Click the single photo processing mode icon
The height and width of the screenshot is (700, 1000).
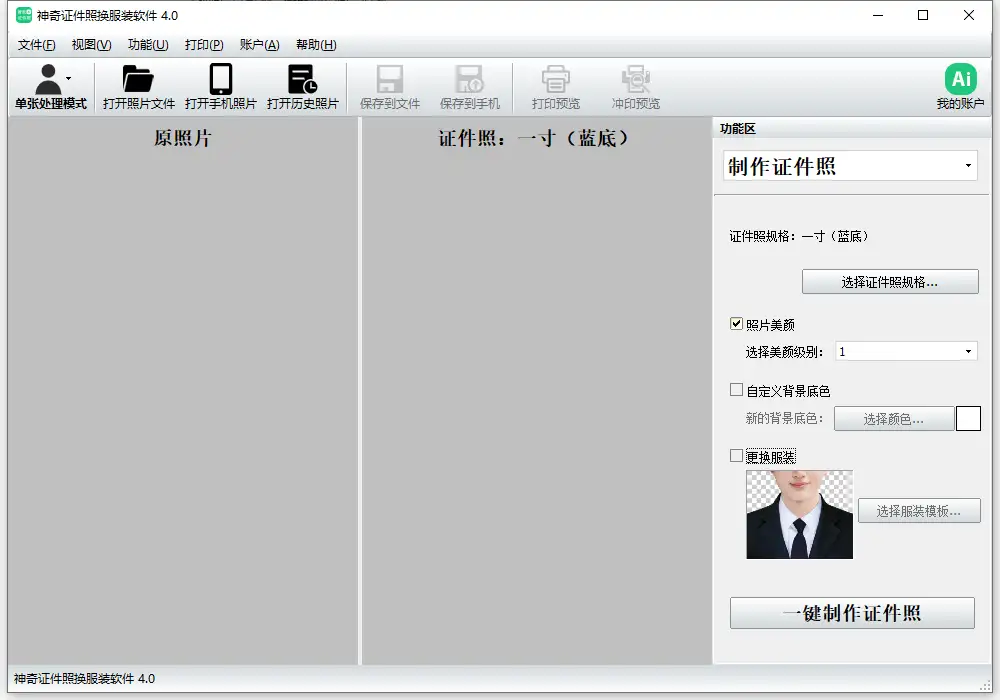(47, 80)
